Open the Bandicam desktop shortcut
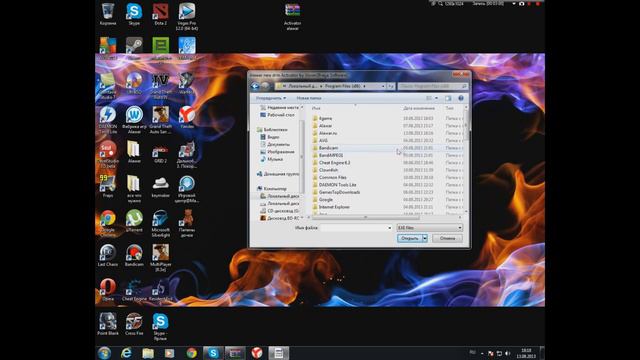Screen dimensions: 640x360 pyautogui.click(x=134, y=256)
